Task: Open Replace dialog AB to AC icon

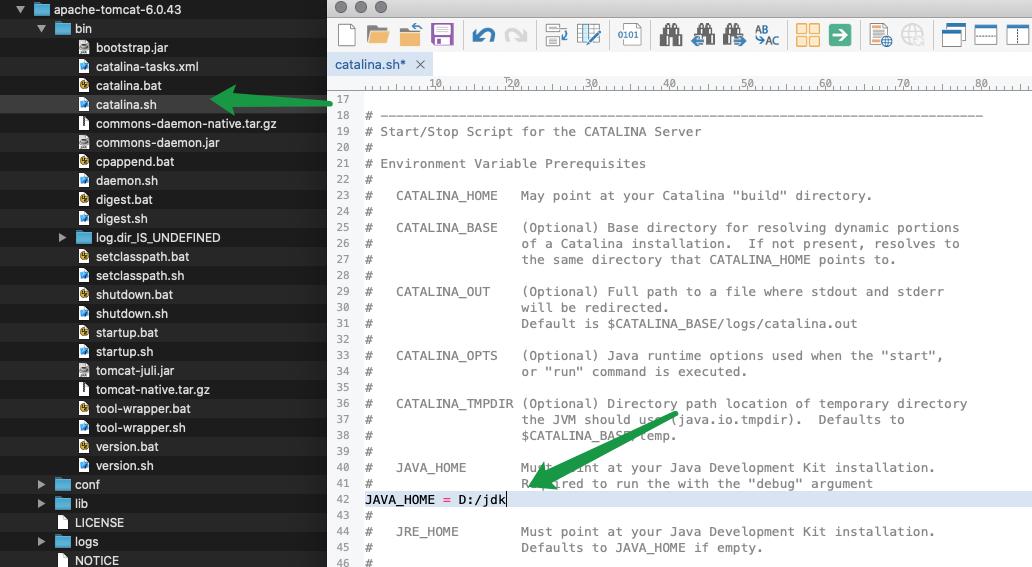Action: point(767,35)
